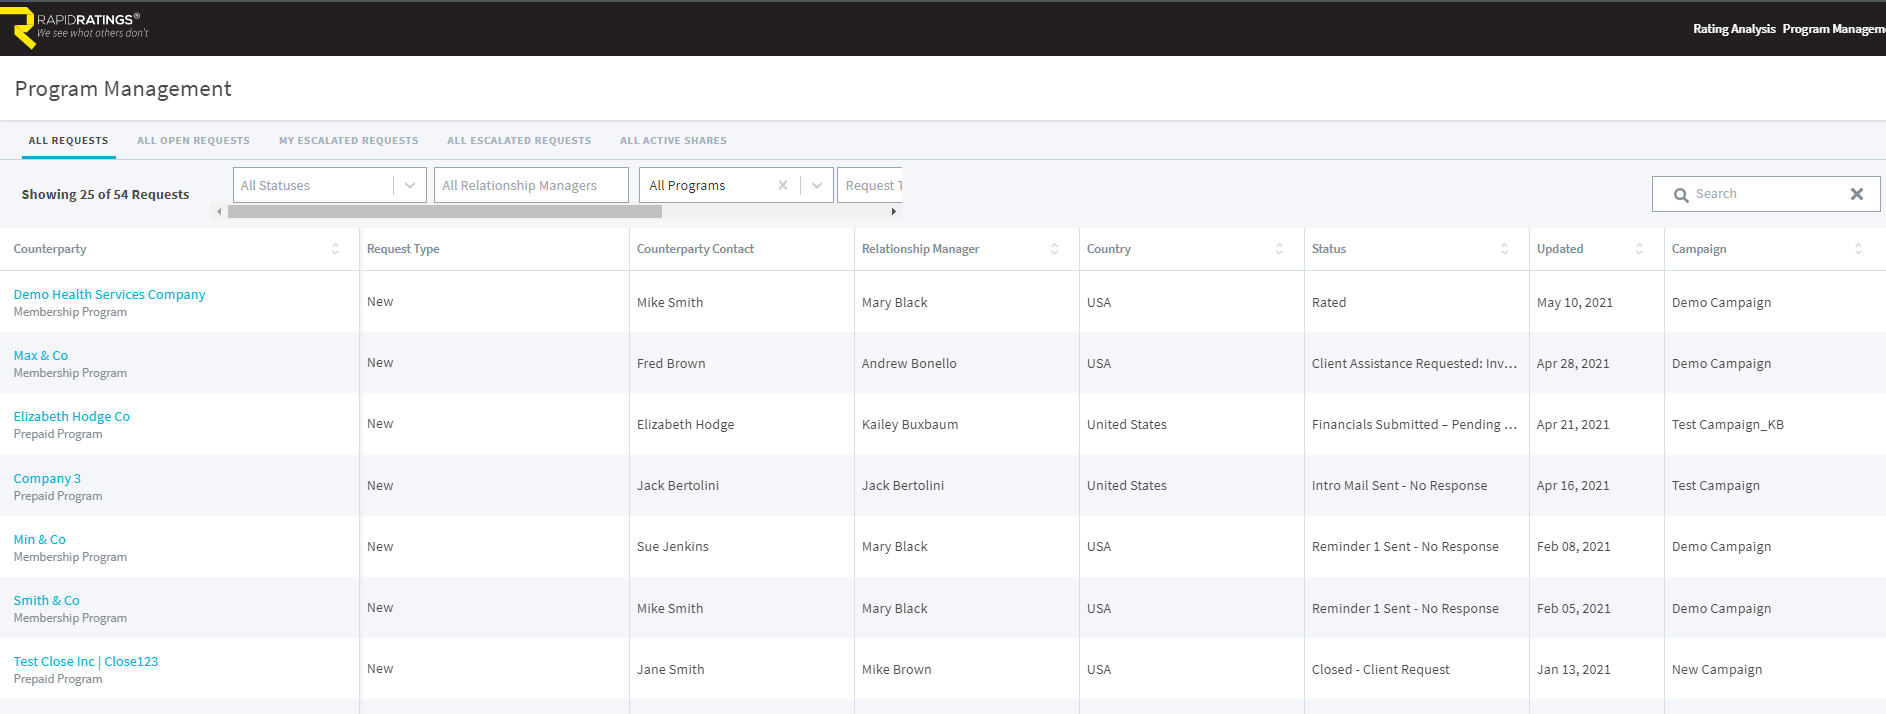The height and width of the screenshot is (714, 1886).
Task: Select 'Client Assistance Requested: Inv…' status
Action: point(1414,364)
